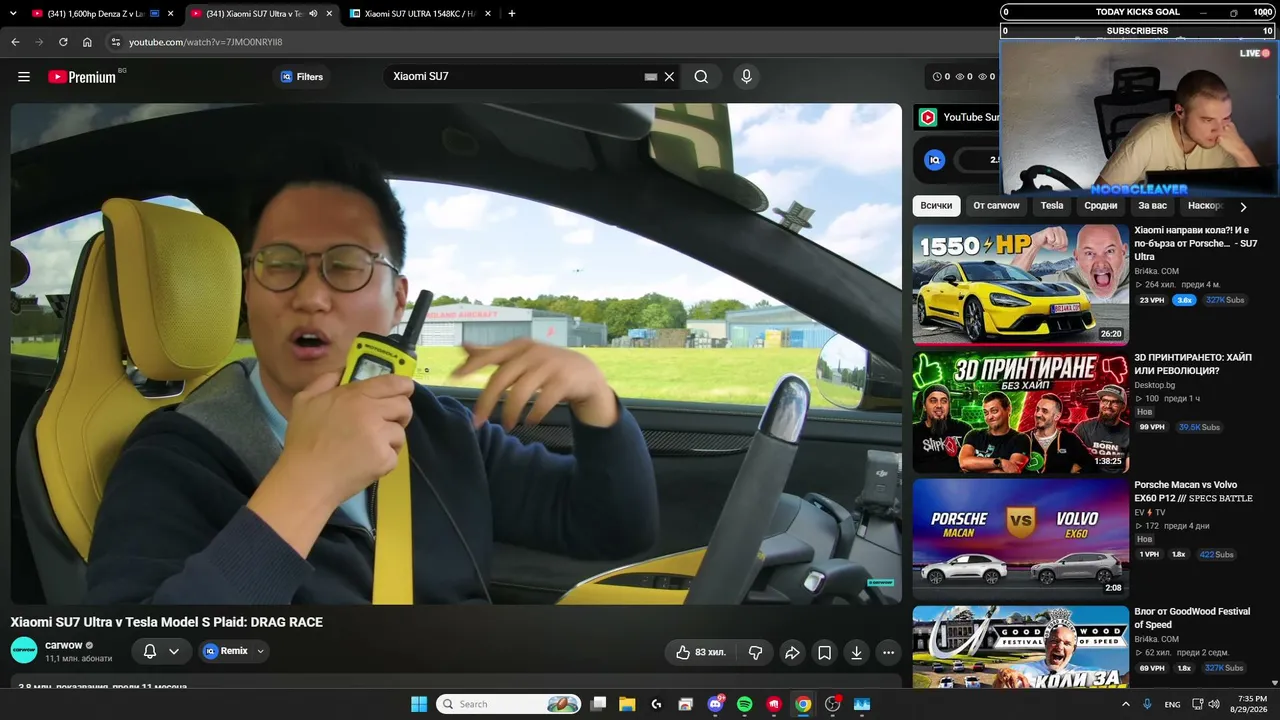Open the on-screen keyboard in search box
The width and height of the screenshot is (1280, 720).
pyautogui.click(x=651, y=77)
